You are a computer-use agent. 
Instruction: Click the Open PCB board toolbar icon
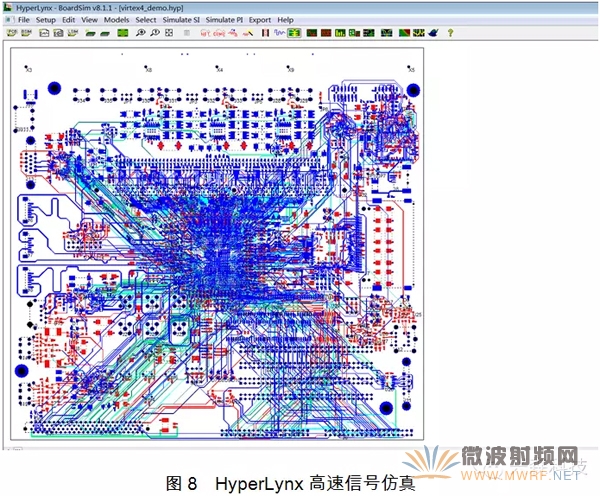[x=12, y=33]
